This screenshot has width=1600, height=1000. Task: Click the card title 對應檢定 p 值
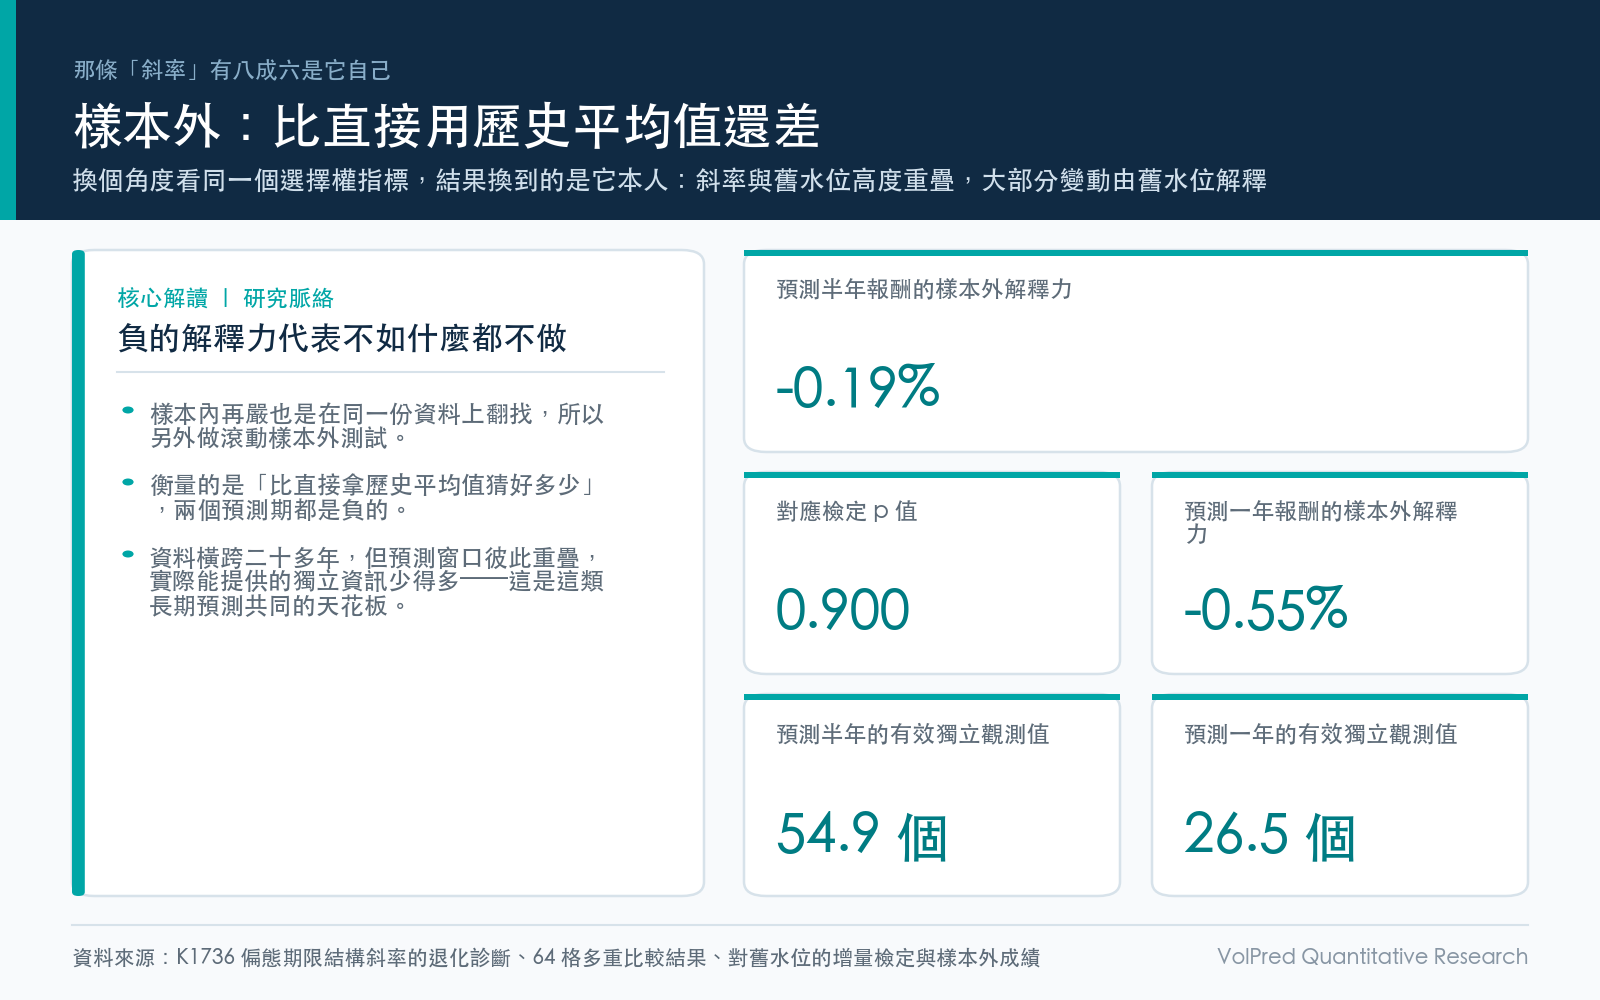pyautogui.click(x=847, y=512)
